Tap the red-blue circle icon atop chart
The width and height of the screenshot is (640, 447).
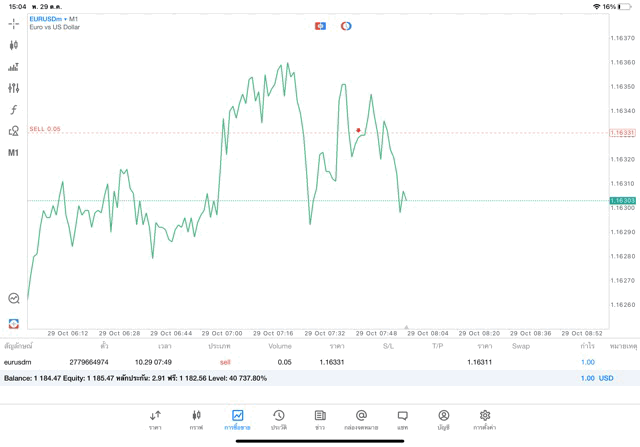click(346, 26)
